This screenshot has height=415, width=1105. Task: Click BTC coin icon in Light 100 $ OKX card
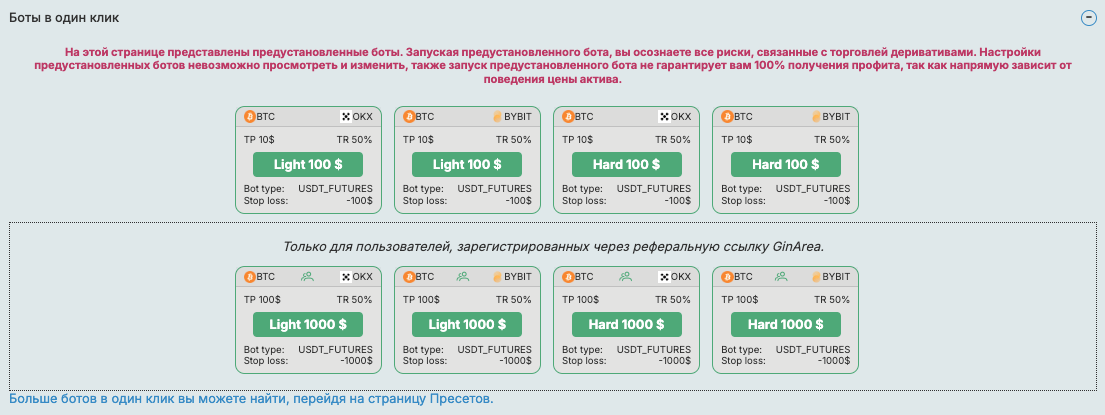[250, 116]
